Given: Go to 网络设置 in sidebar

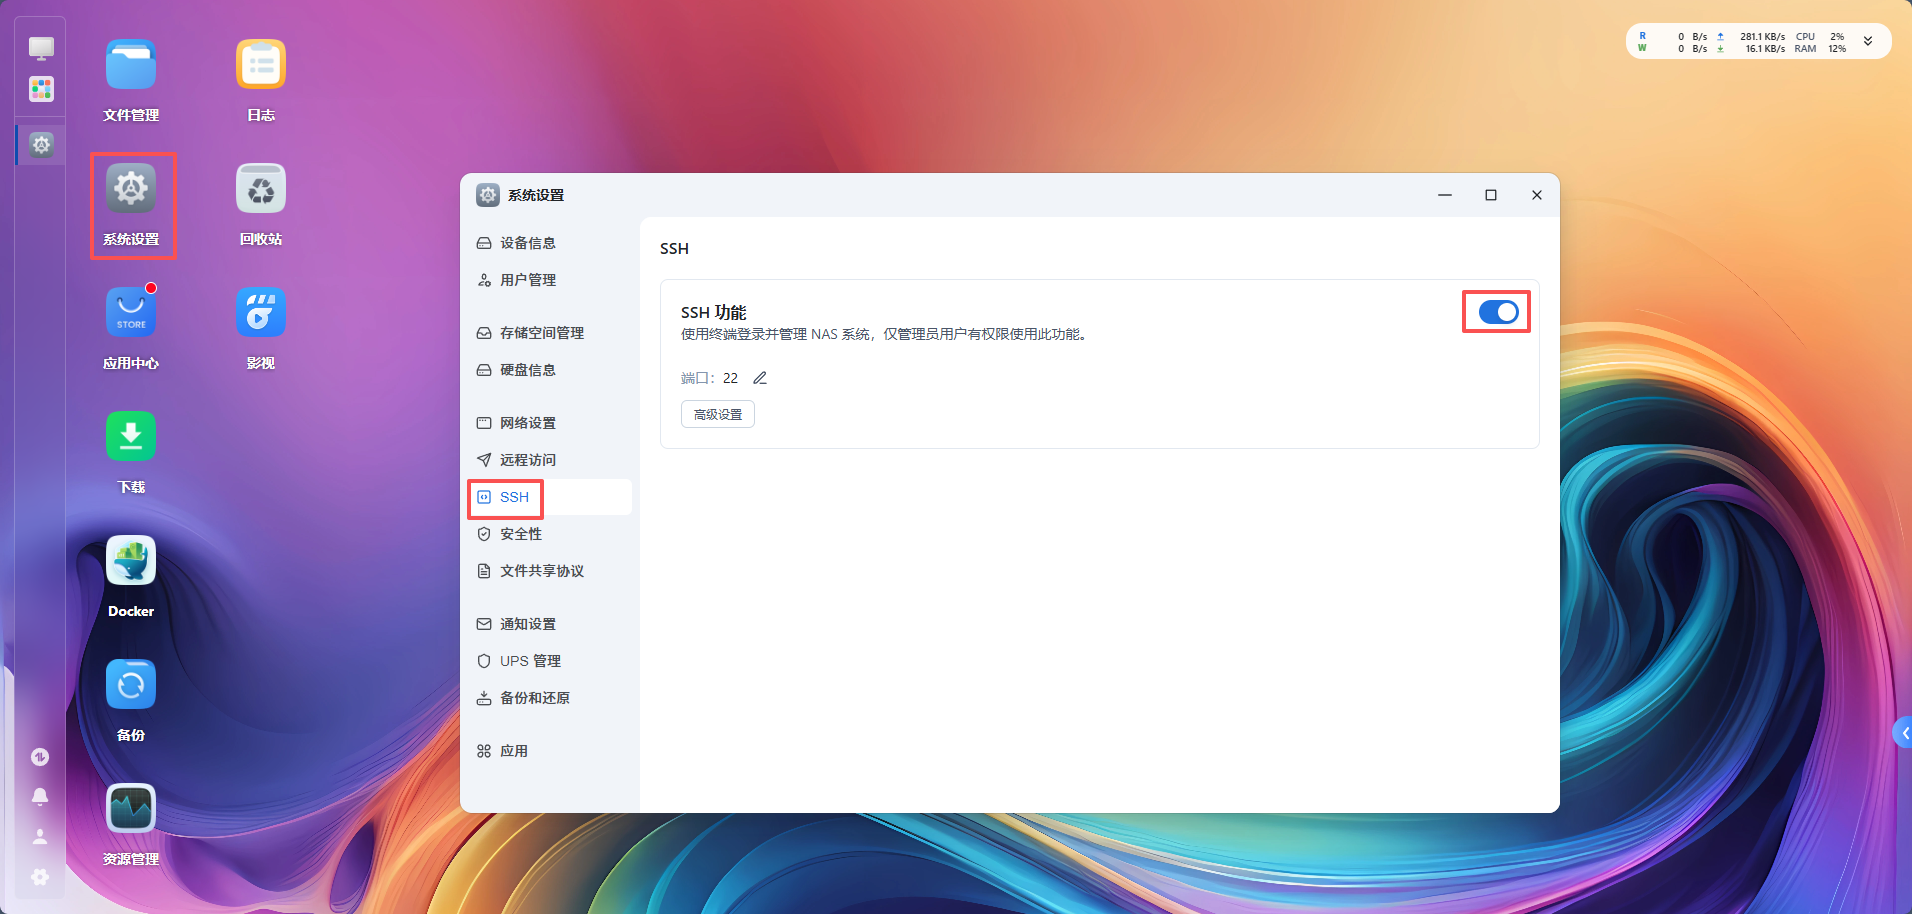Looking at the screenshot, I should (x=527, y=423).
